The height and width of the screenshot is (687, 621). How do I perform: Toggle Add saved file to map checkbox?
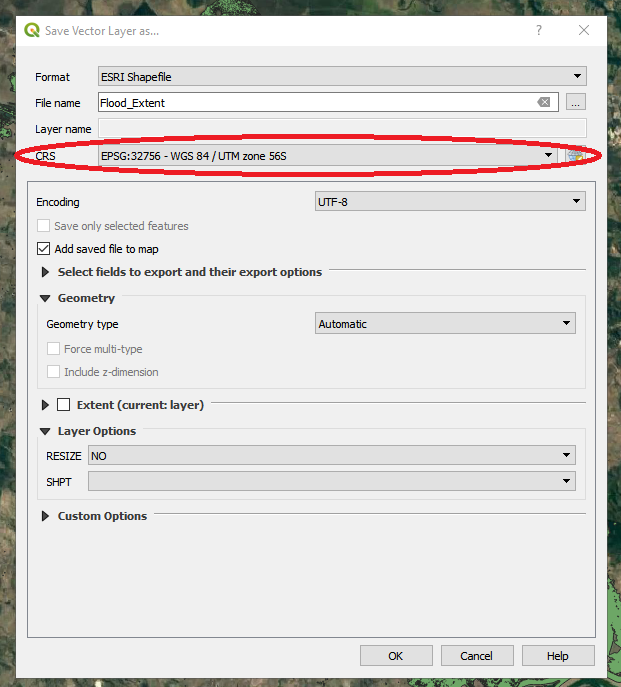44,249
